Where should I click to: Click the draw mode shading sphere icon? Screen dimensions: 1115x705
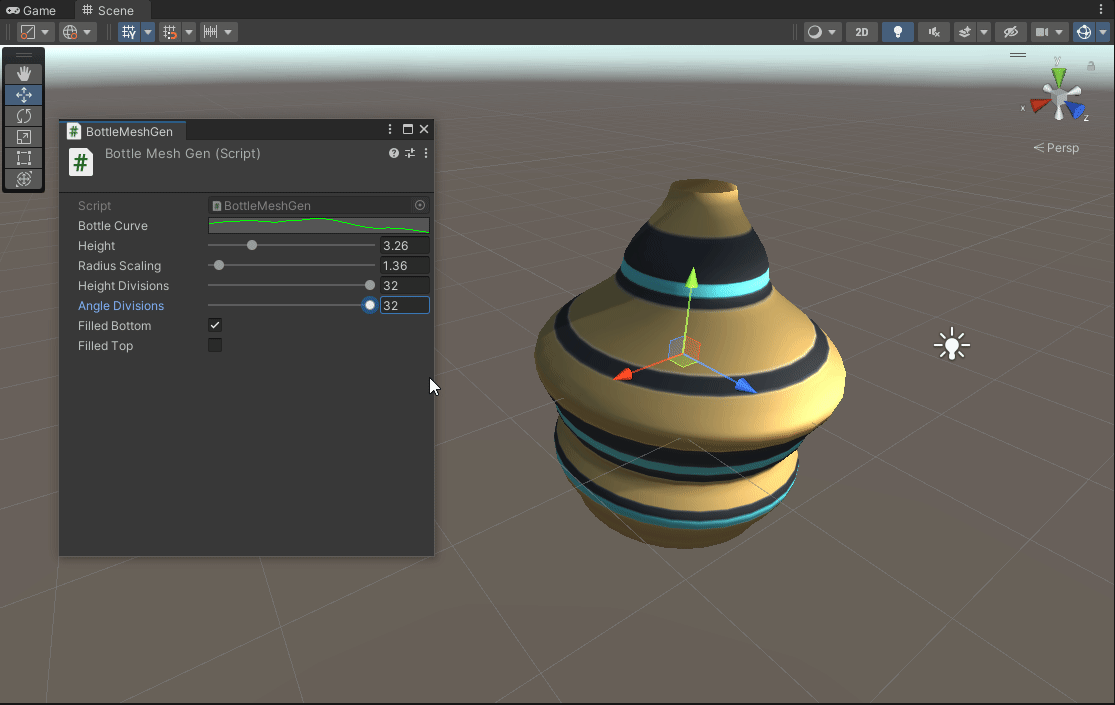[x=815, y=32]
